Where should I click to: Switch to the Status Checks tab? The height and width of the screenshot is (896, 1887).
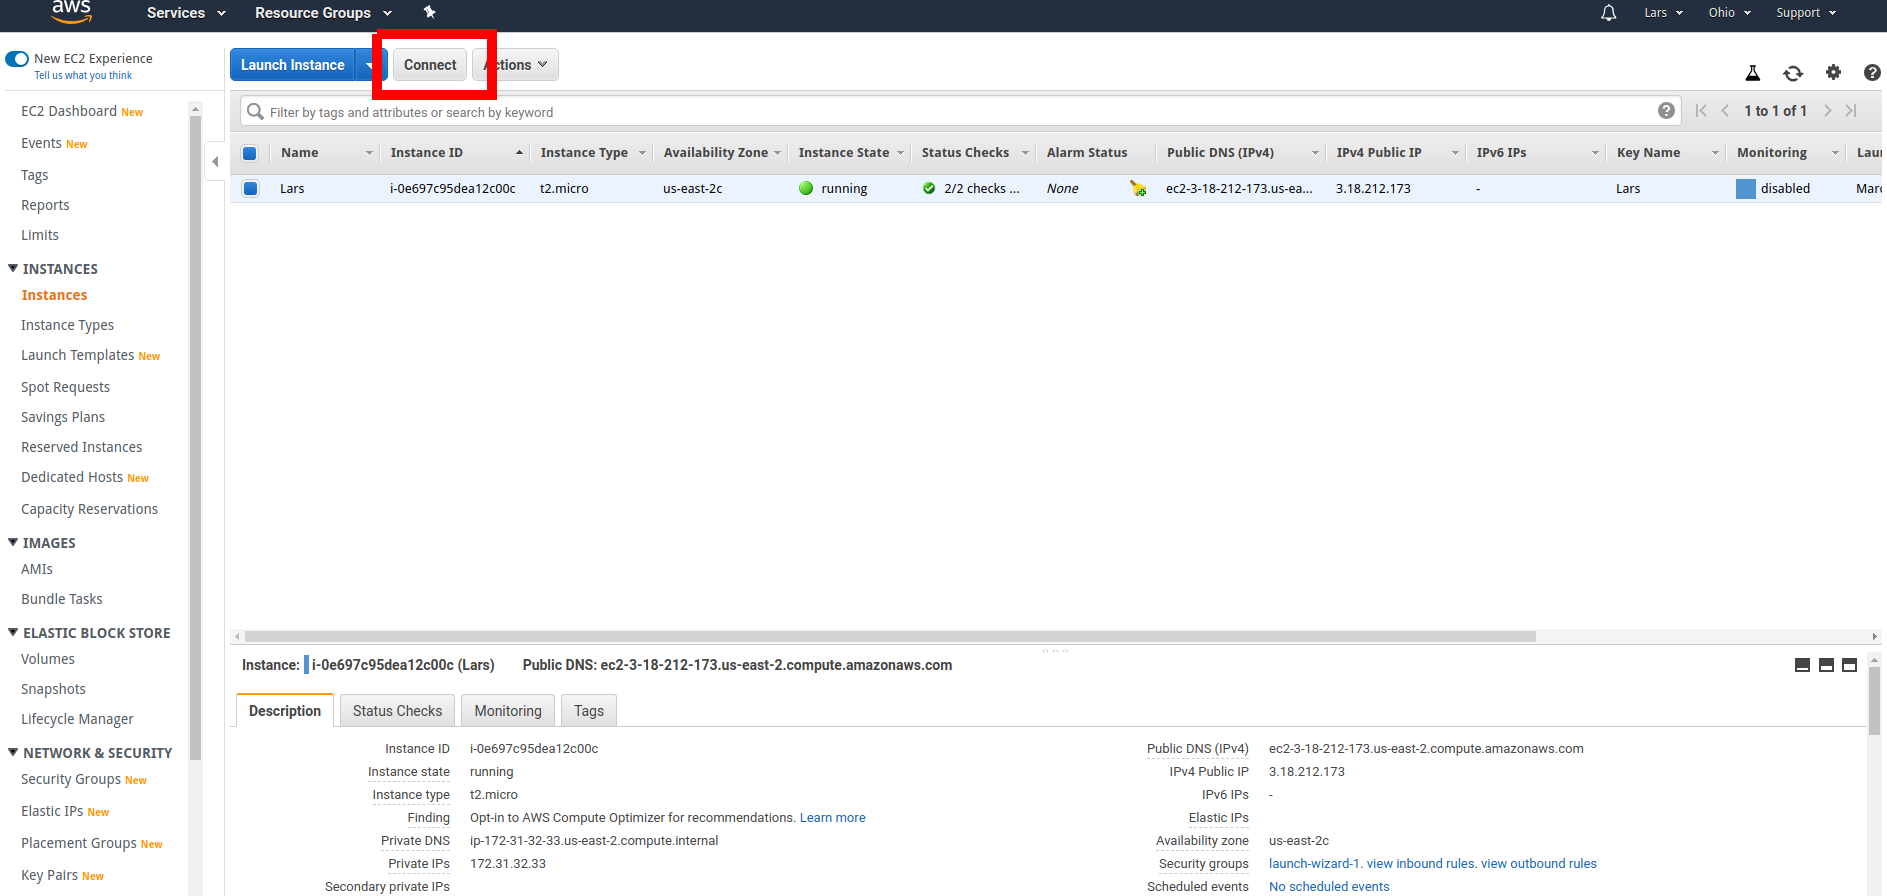pyautogui.click(x=397, y=711)
